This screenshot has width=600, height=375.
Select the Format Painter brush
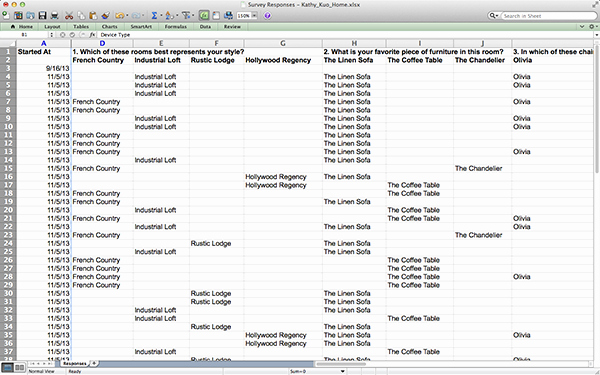106,16
